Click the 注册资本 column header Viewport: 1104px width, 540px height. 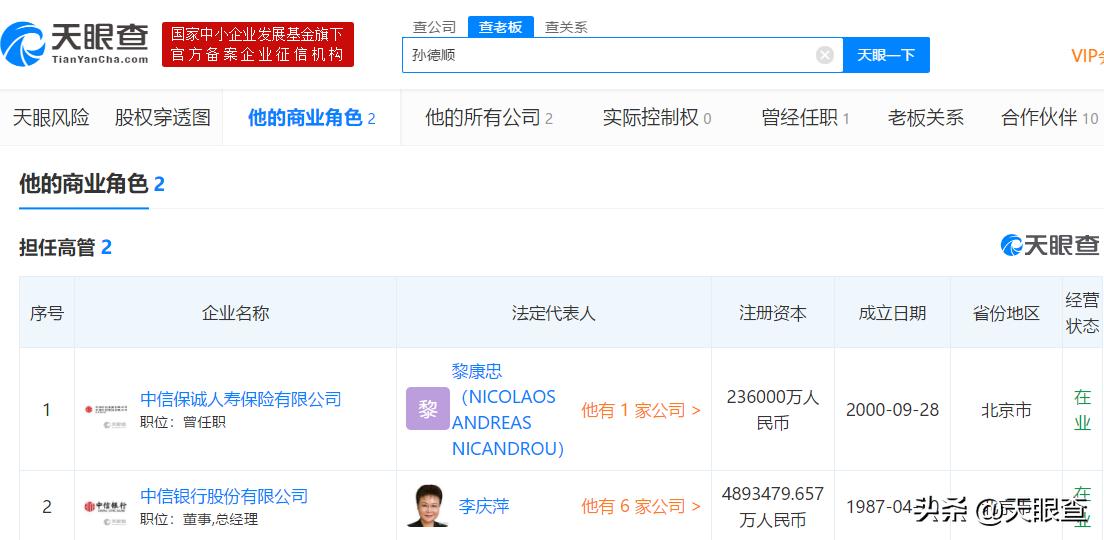[772, 313]
